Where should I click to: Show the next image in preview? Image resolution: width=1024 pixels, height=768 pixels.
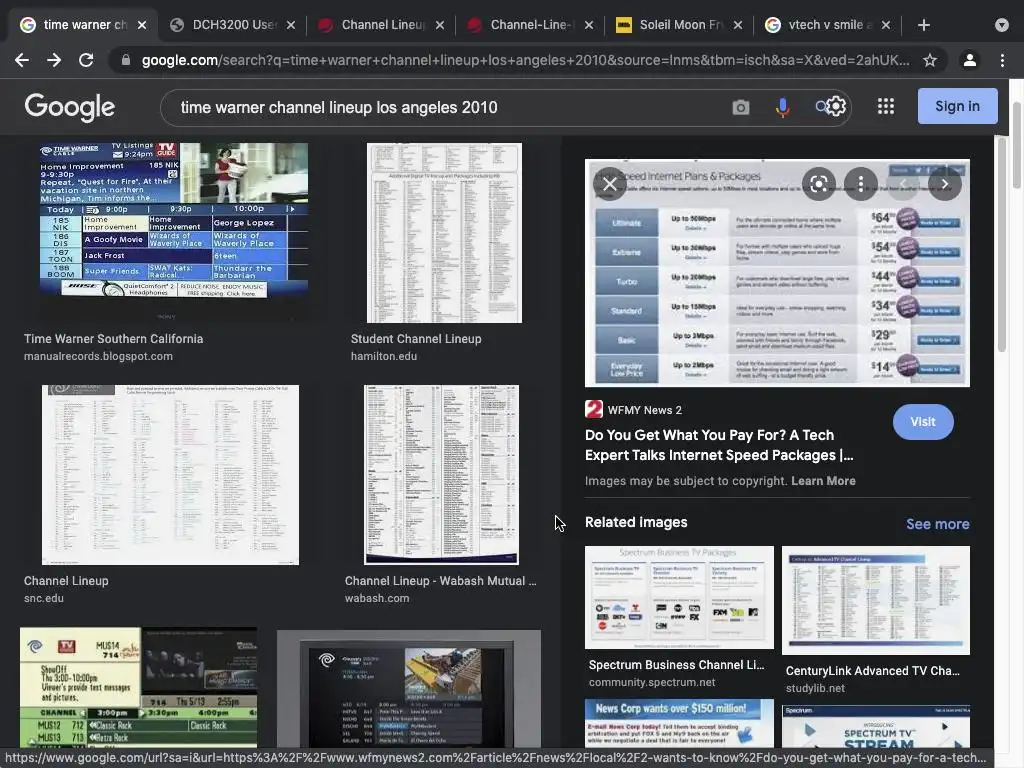(944, 184)
